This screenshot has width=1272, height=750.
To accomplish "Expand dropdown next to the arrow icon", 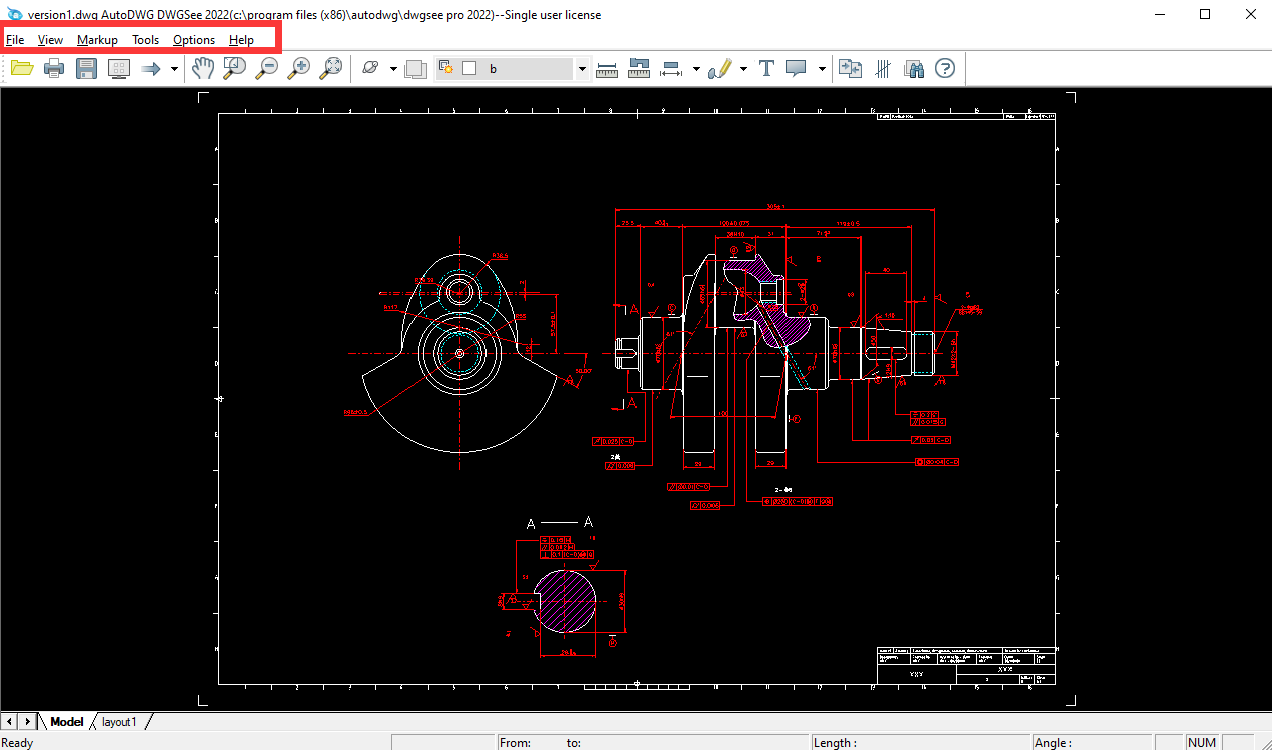I will [174, 69].
